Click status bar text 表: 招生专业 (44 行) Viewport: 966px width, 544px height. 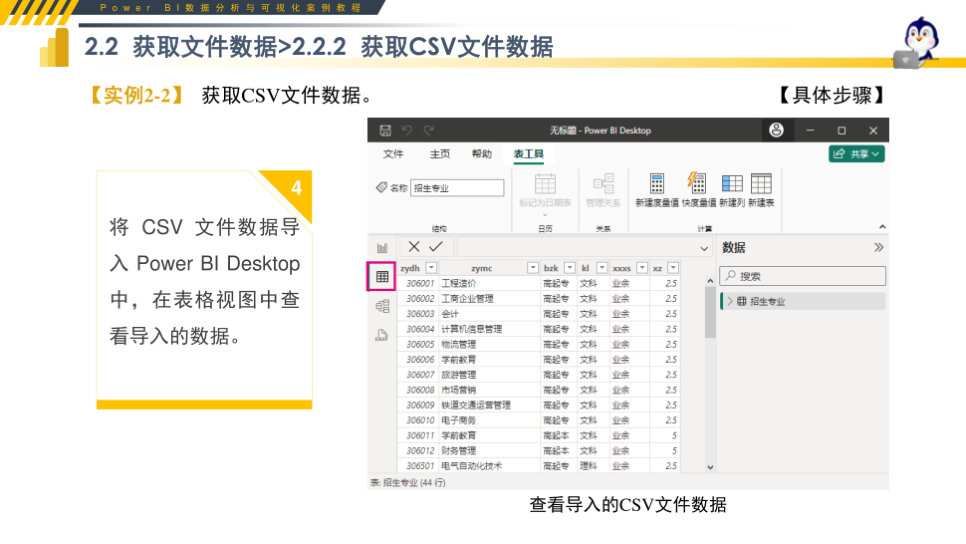(x=408, y=482)
